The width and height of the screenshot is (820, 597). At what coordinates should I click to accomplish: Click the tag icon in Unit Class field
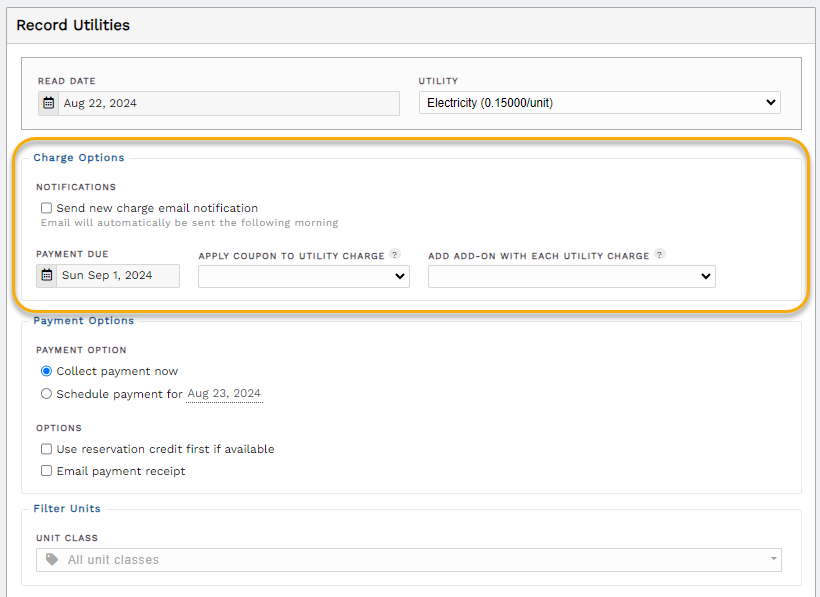tap(52, 559)
